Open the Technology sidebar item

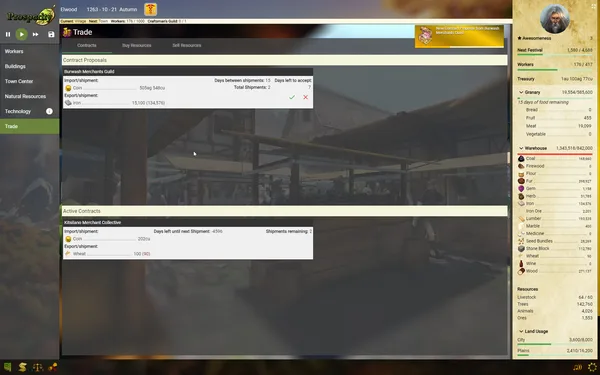pyautogui.click(x=29, y=111)
